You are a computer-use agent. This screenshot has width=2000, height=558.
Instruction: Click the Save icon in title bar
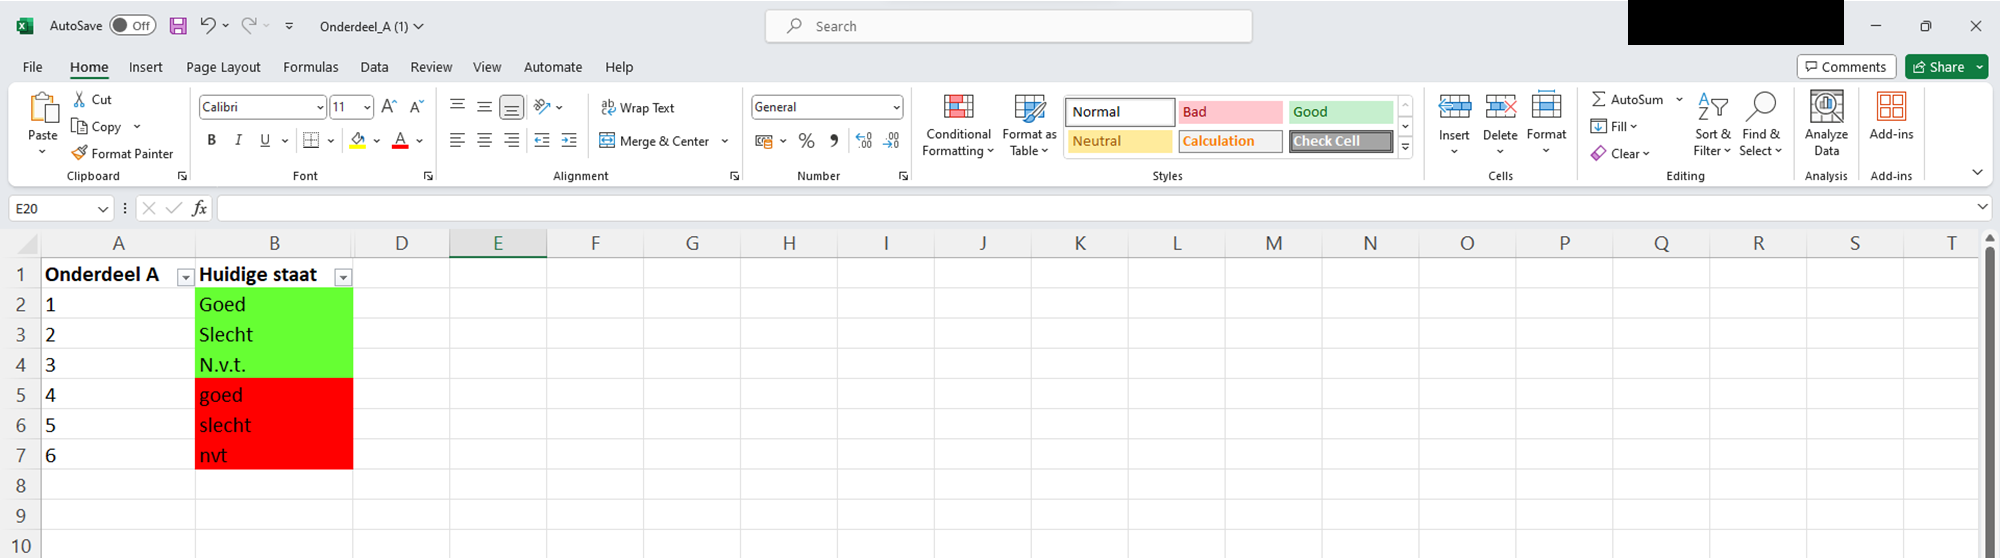pos(178,26)
